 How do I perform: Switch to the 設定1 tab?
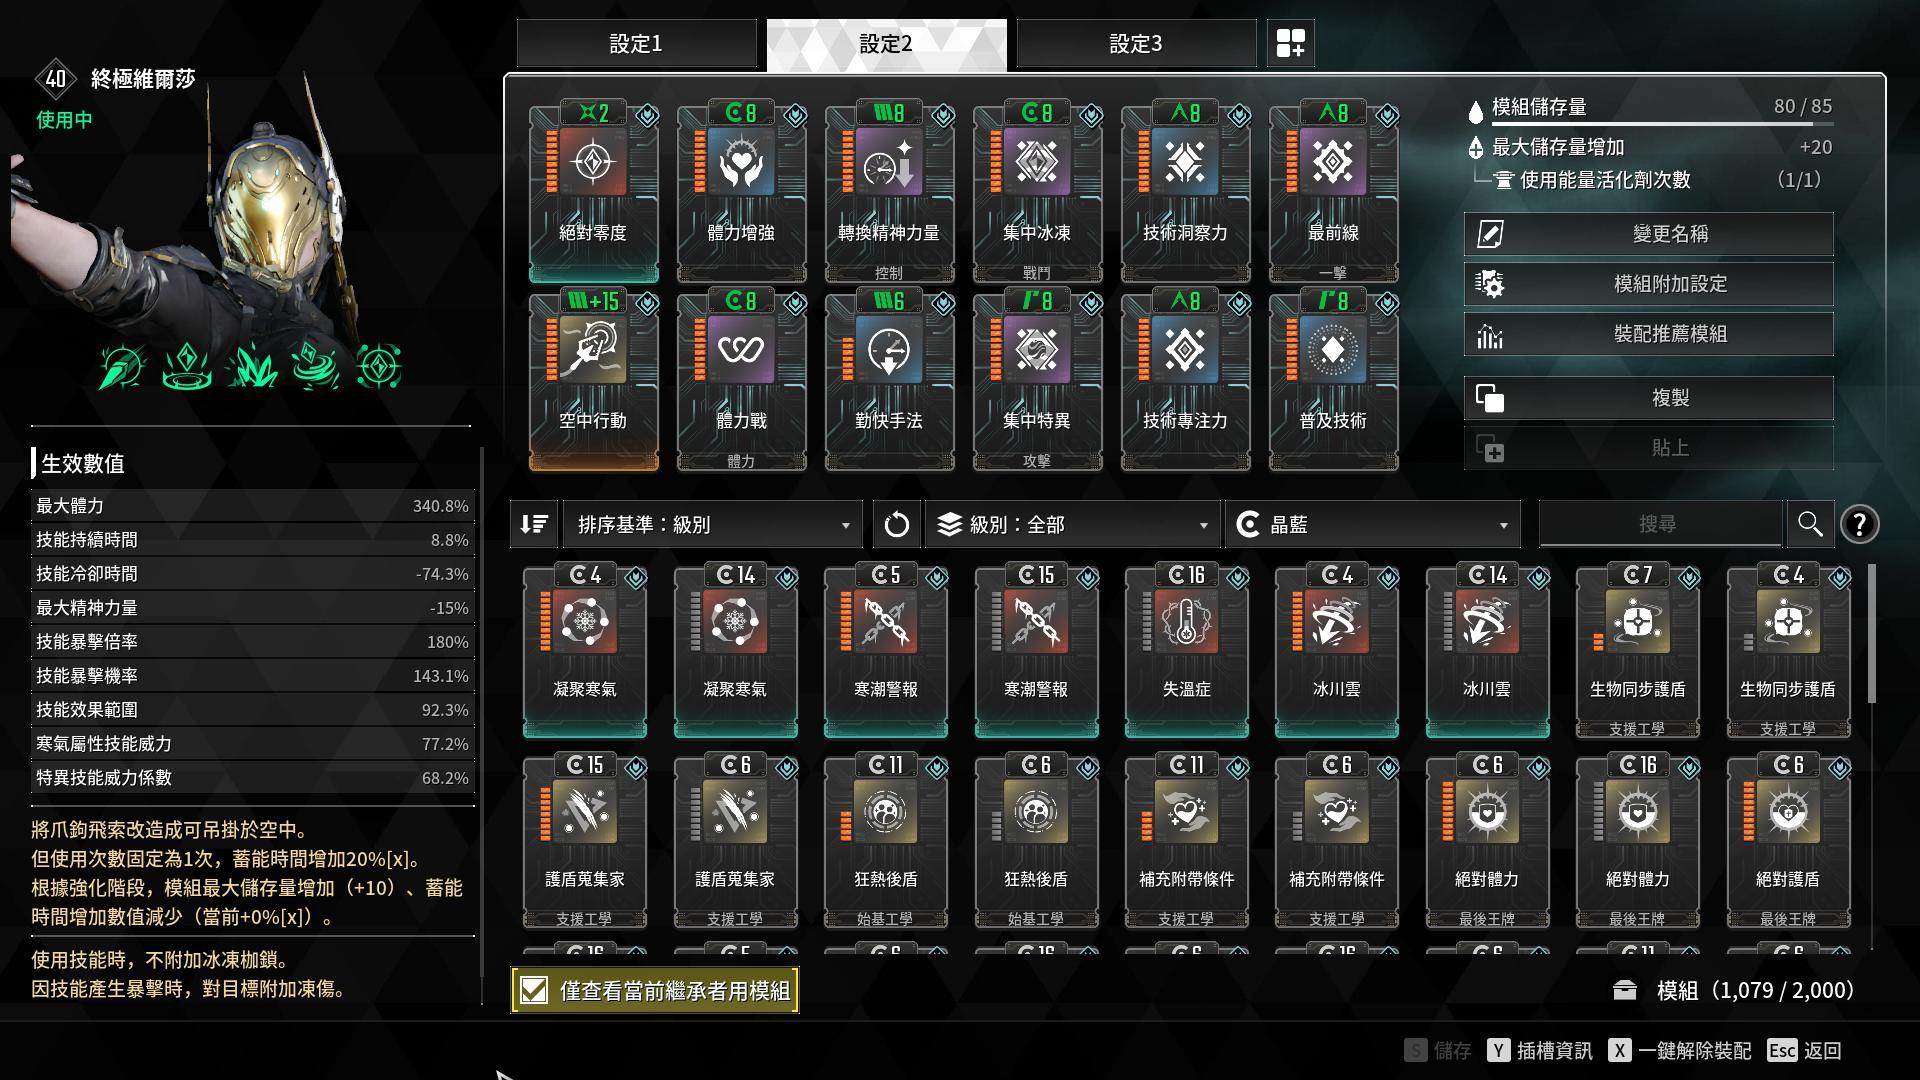pyautogui.click(x=636, y=44)
